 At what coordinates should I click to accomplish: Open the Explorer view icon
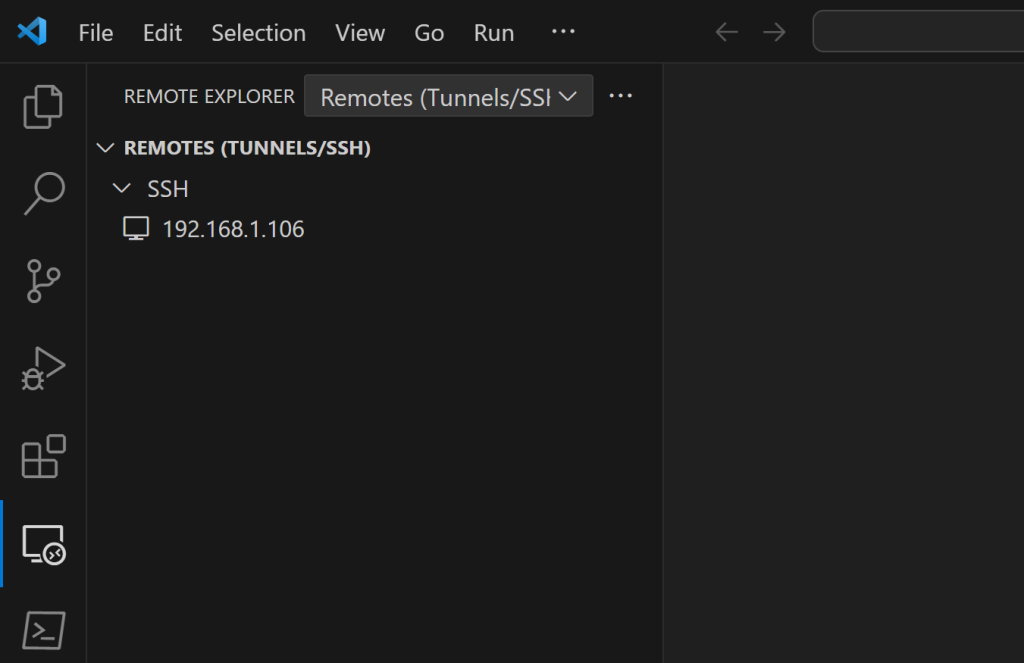pos(42,106)
